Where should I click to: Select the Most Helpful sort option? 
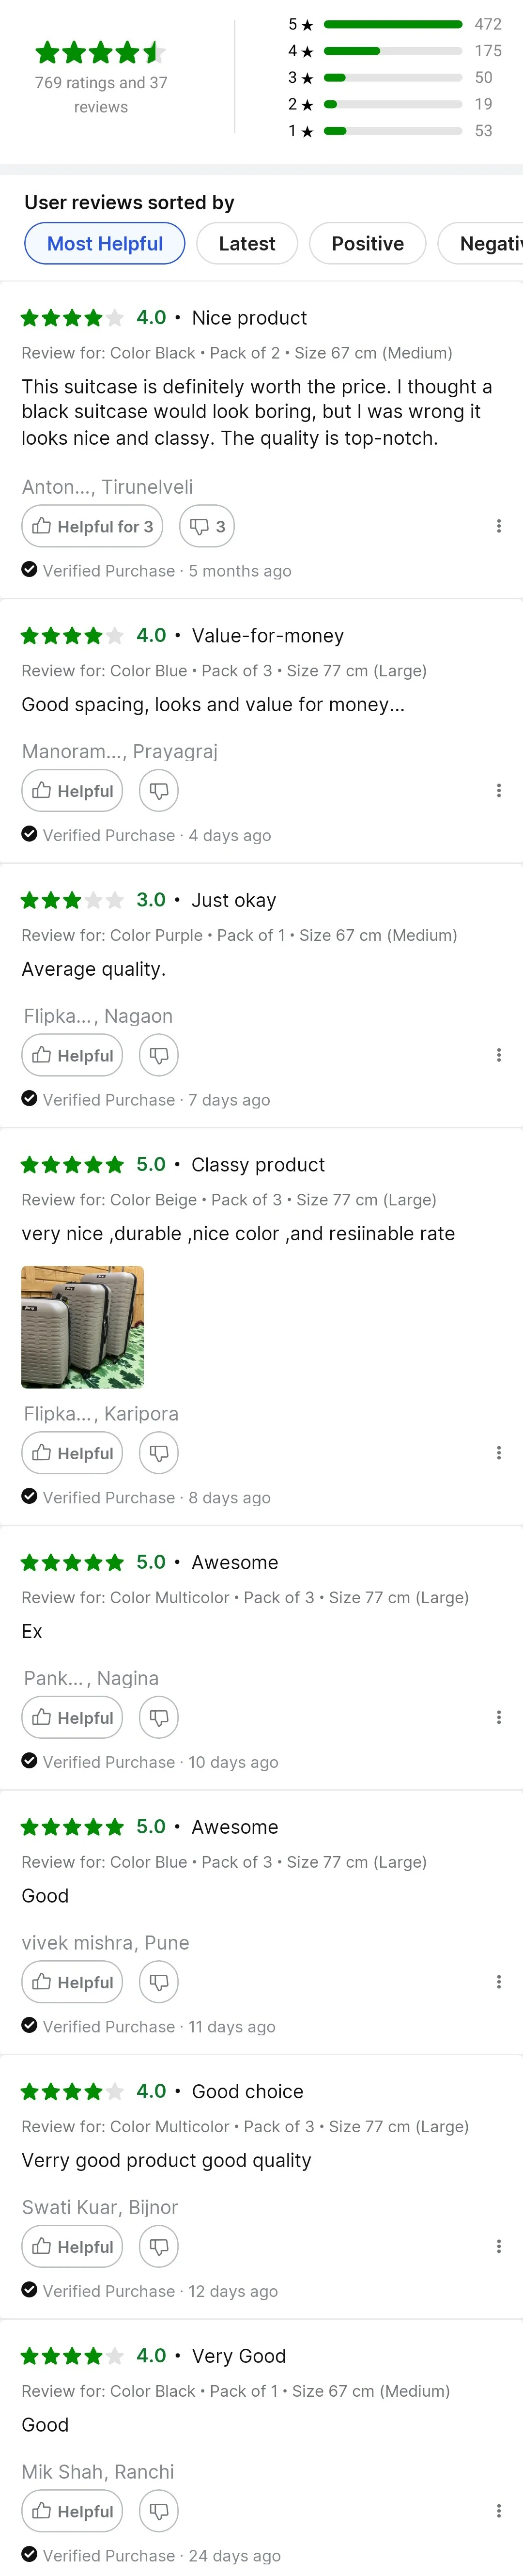105,243
